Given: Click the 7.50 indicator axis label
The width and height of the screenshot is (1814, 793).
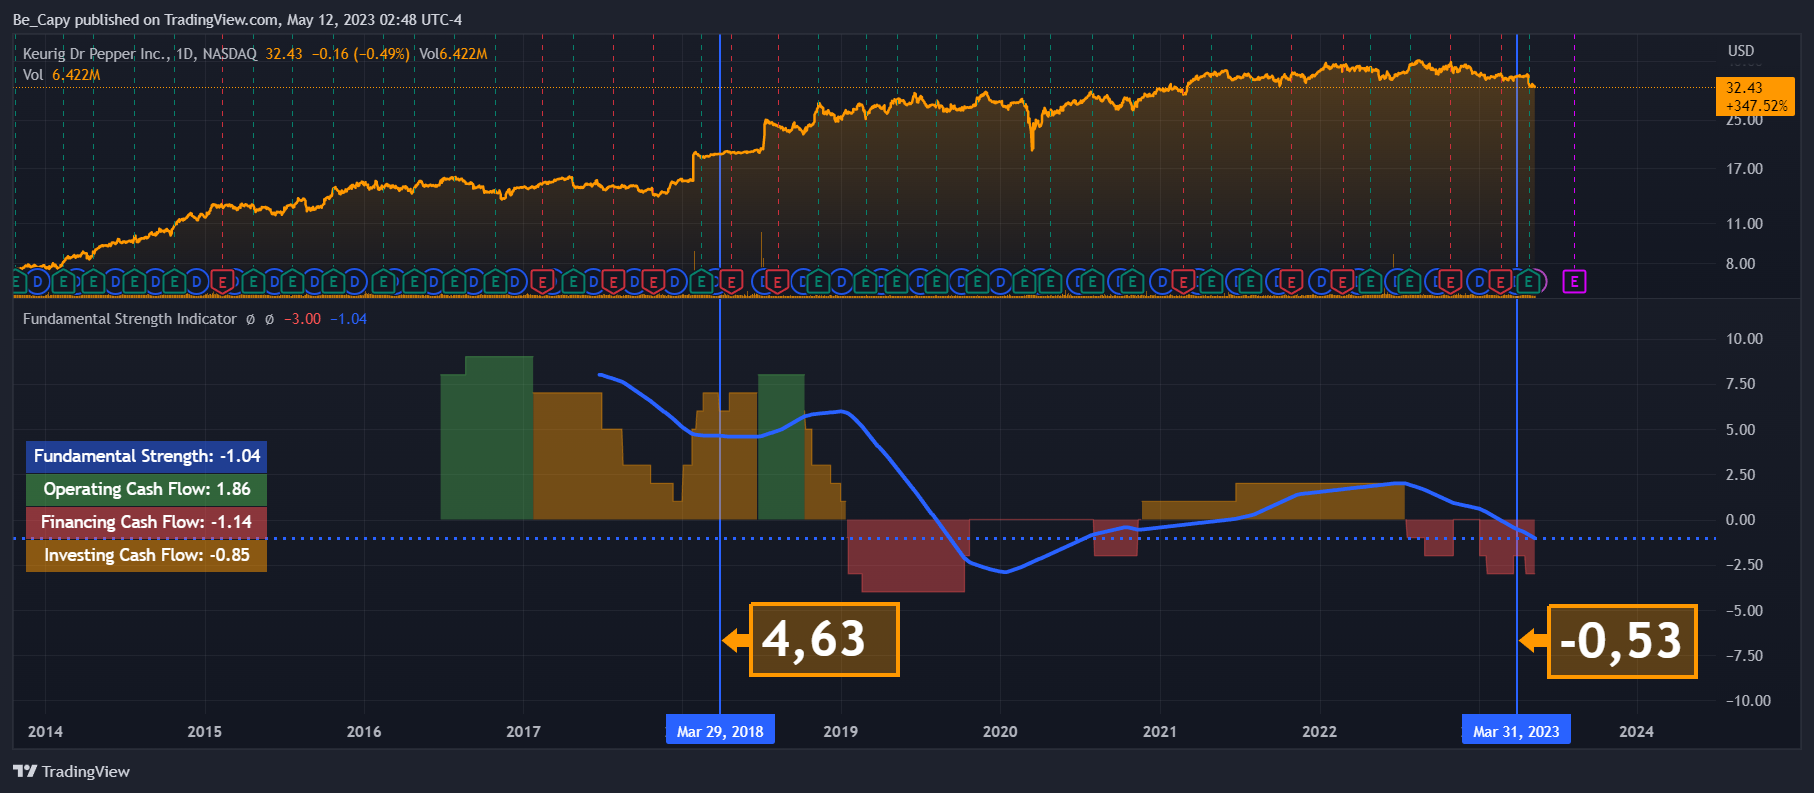Looking at the screenshot, I should pyautogui.click(x=1740, y=384).
